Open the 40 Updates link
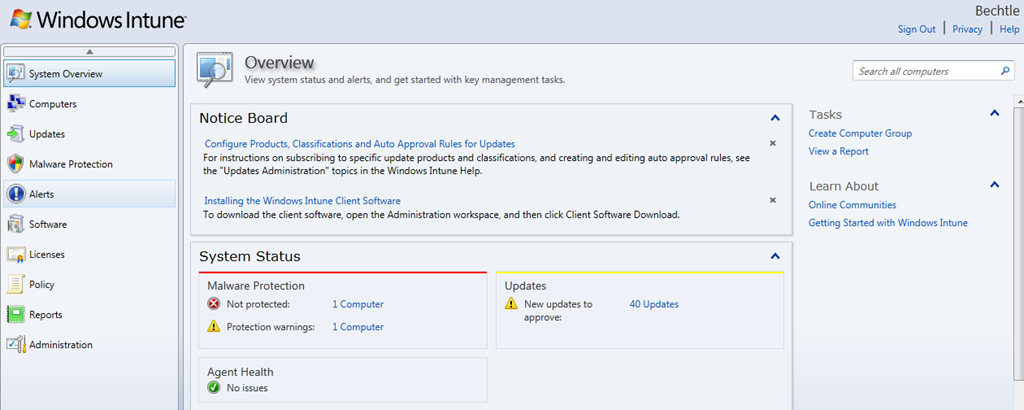Viewport: 1024px width, 410px height. (x=653, y=304)
